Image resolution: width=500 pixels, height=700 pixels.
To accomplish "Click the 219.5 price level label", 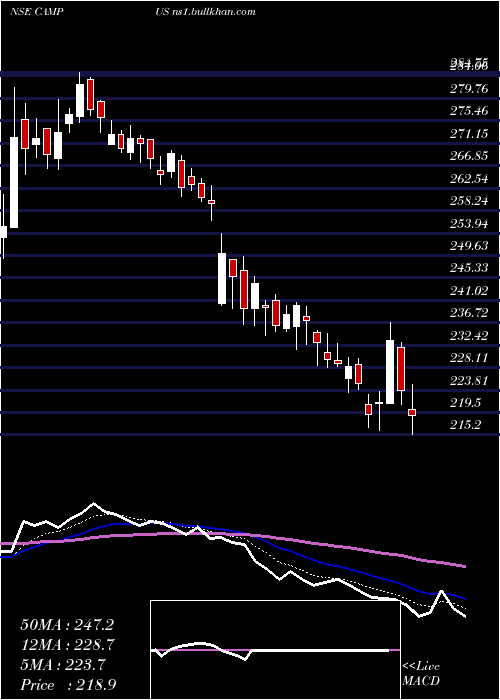I will (x=467, y=403).
